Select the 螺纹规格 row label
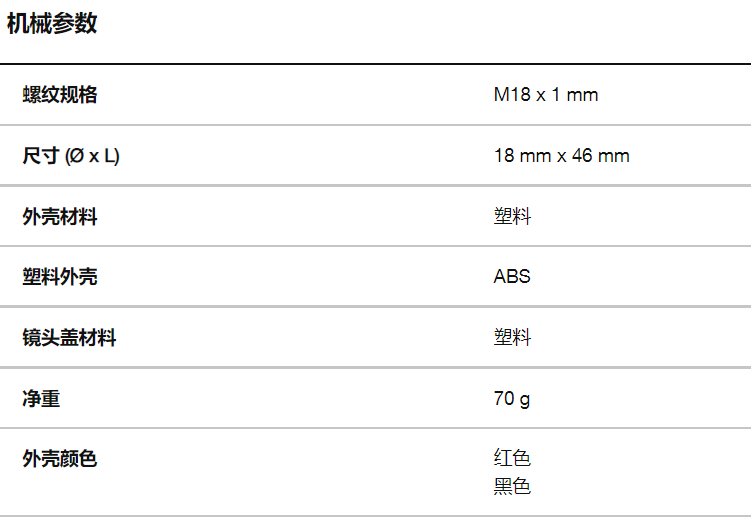751x517 pixels. coord(60,95)
